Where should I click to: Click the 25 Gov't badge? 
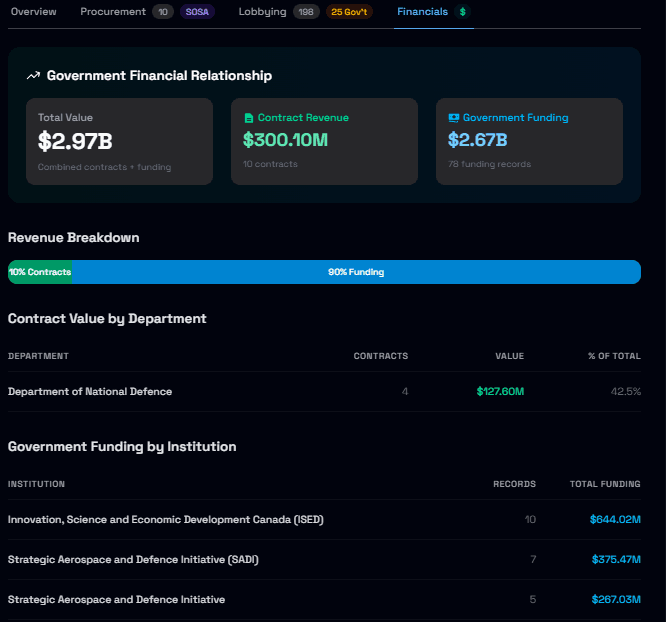tap(349, 12)
